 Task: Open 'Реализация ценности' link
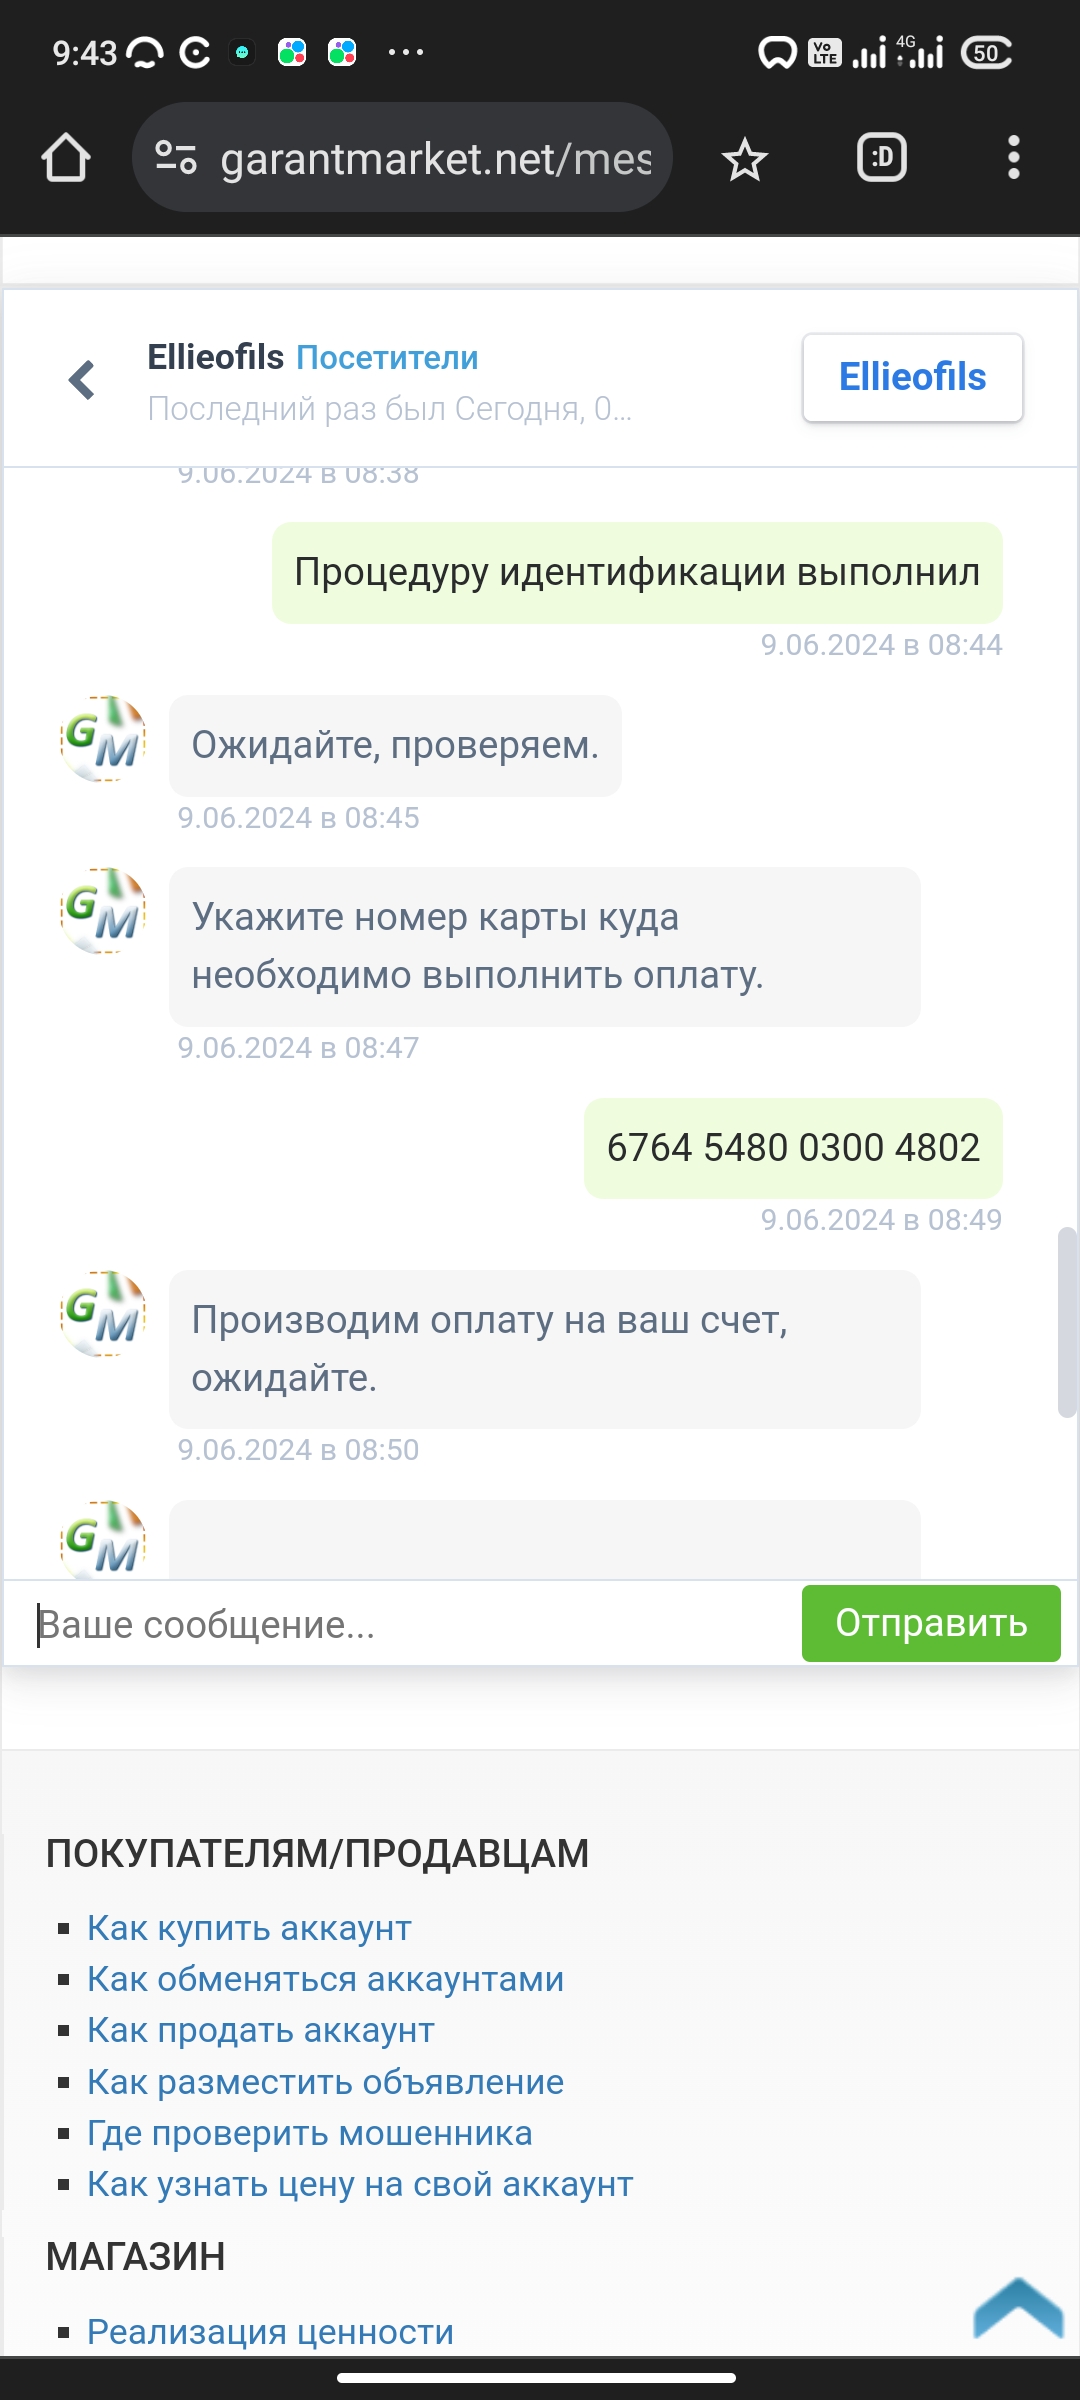pos(270,2330)
